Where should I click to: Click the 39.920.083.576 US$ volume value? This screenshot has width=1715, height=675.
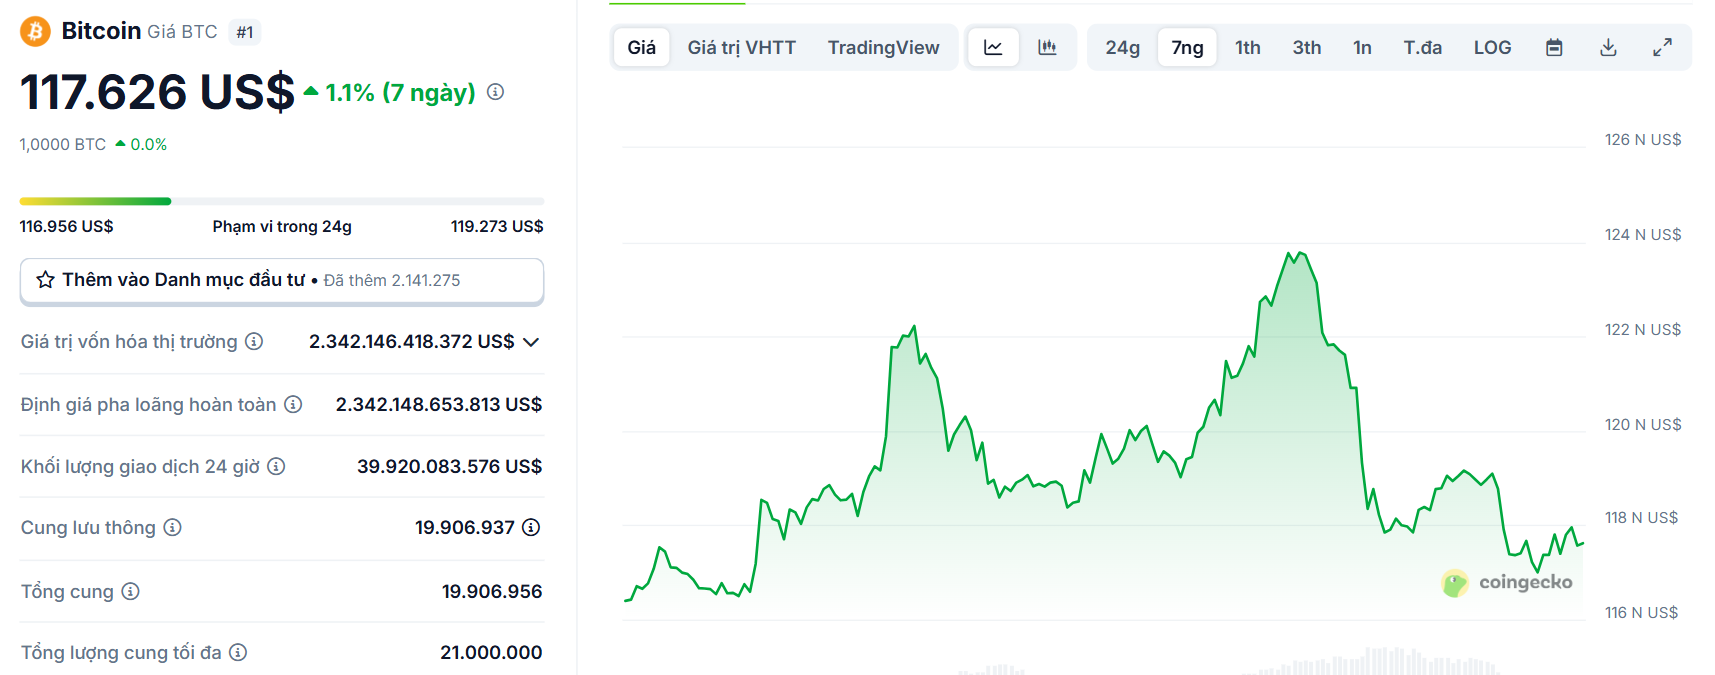pyautogui.click(x=449, y=466)
